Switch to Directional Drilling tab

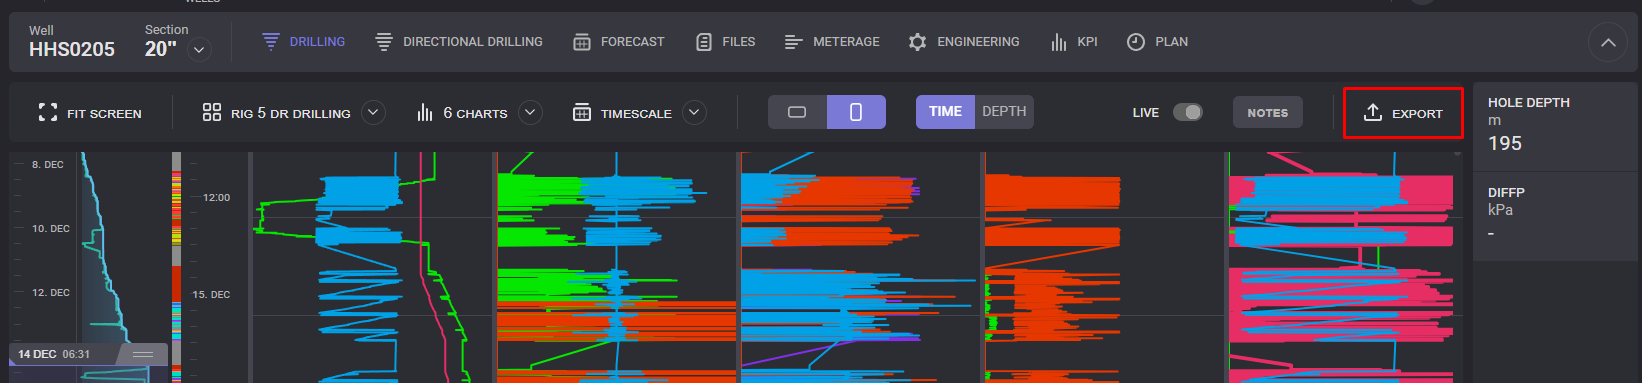pos(459,42)
